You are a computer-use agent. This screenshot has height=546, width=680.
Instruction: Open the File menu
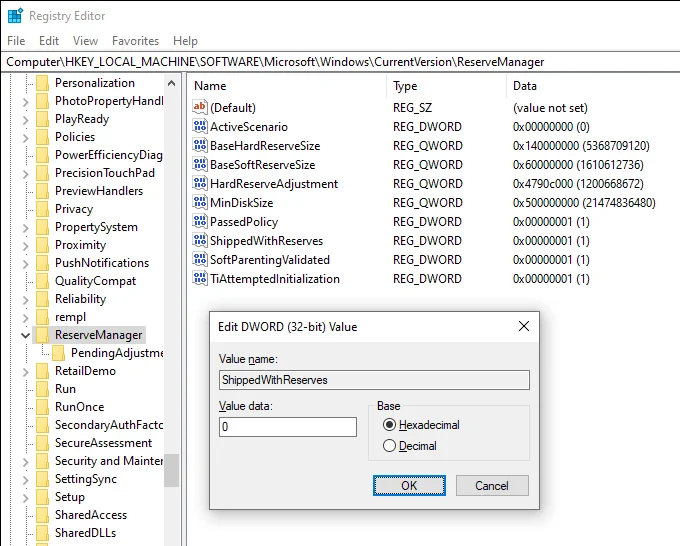[16, 41]
